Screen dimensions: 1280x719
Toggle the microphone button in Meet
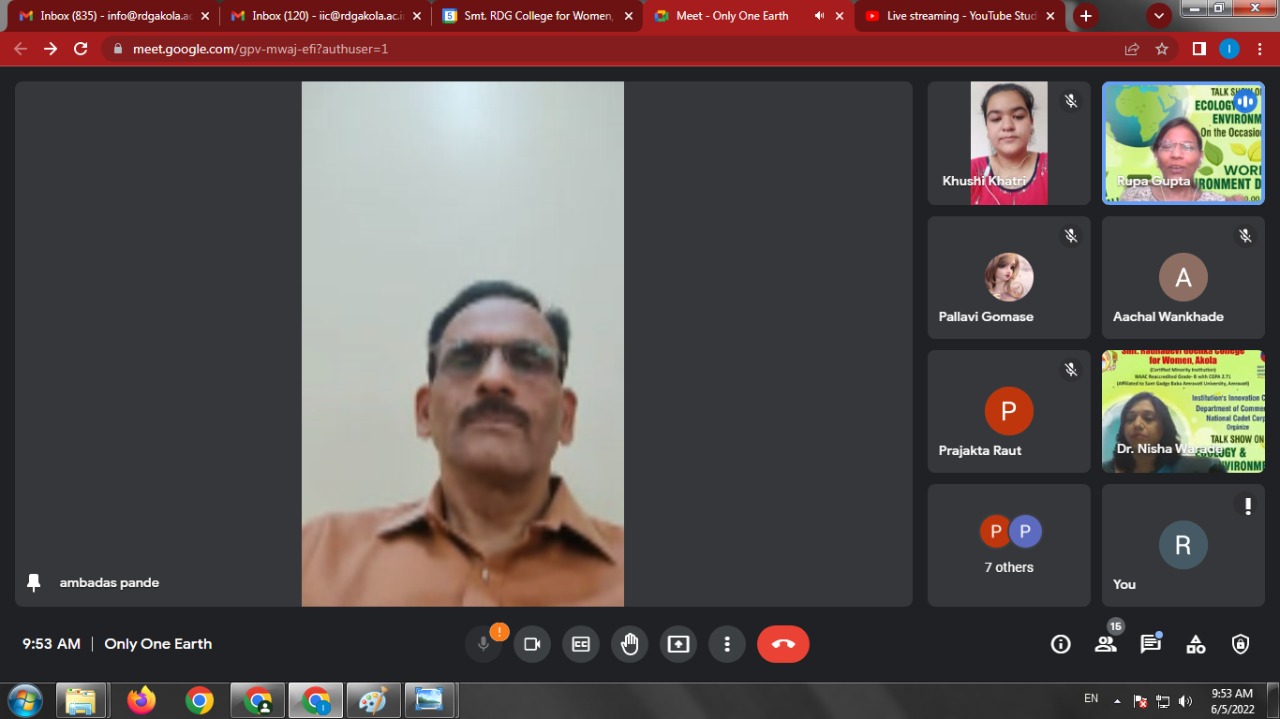pyautogui.click(x=484, y=644)
